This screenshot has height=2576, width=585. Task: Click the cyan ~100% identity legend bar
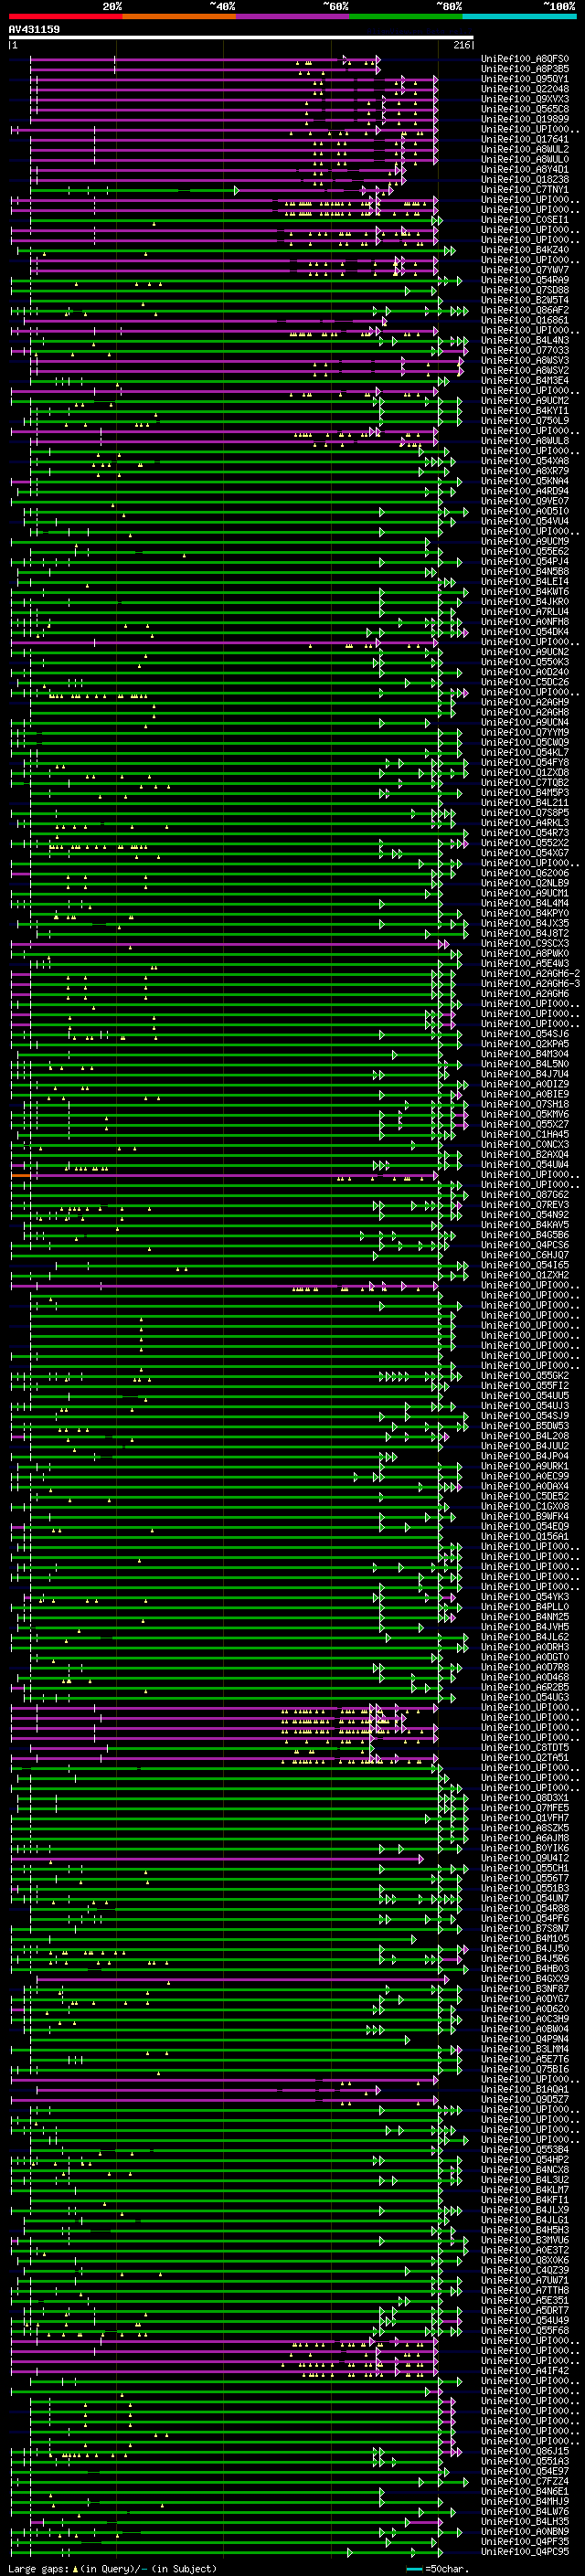pos(520,16)
